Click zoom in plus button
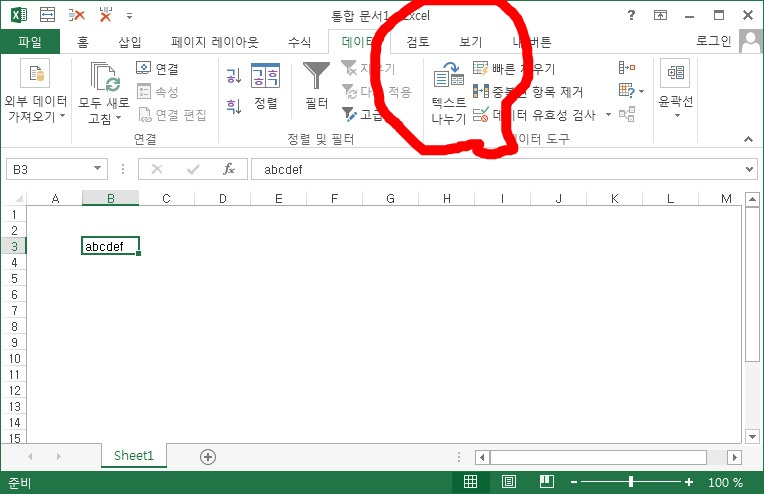 click(x=688, y=482)
